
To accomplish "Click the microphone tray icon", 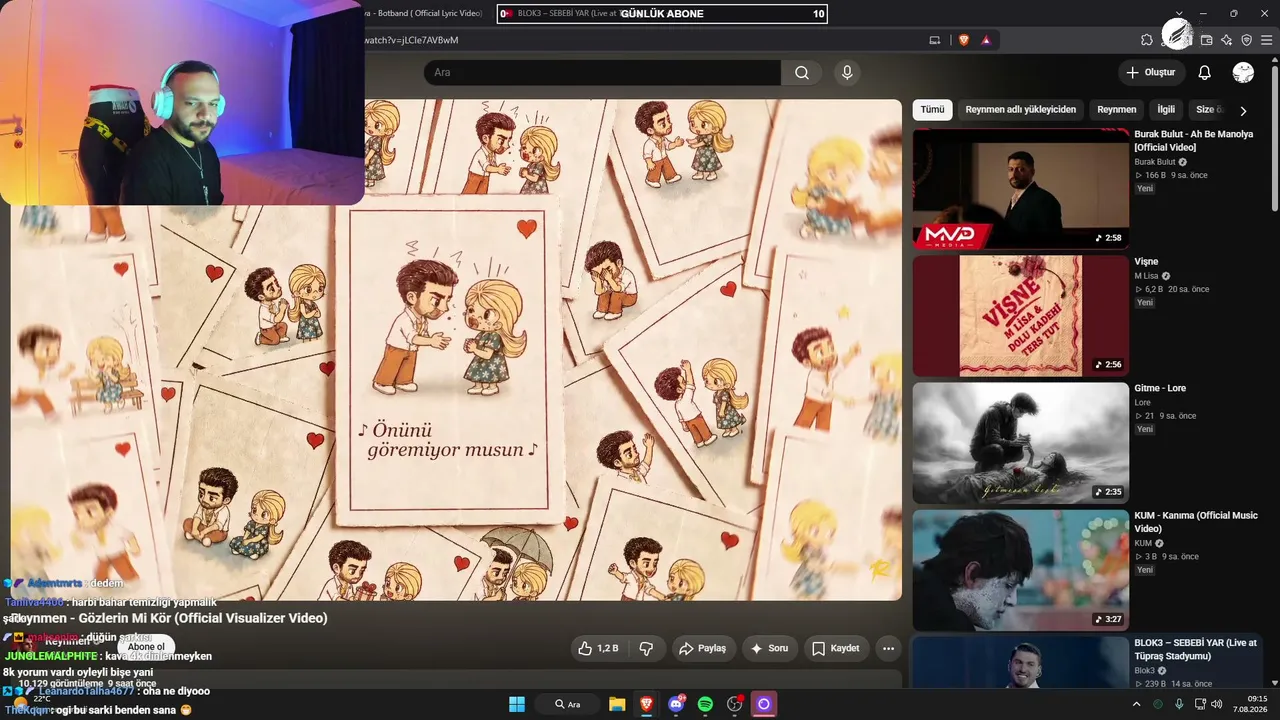I will click(x=1179, y=704).
